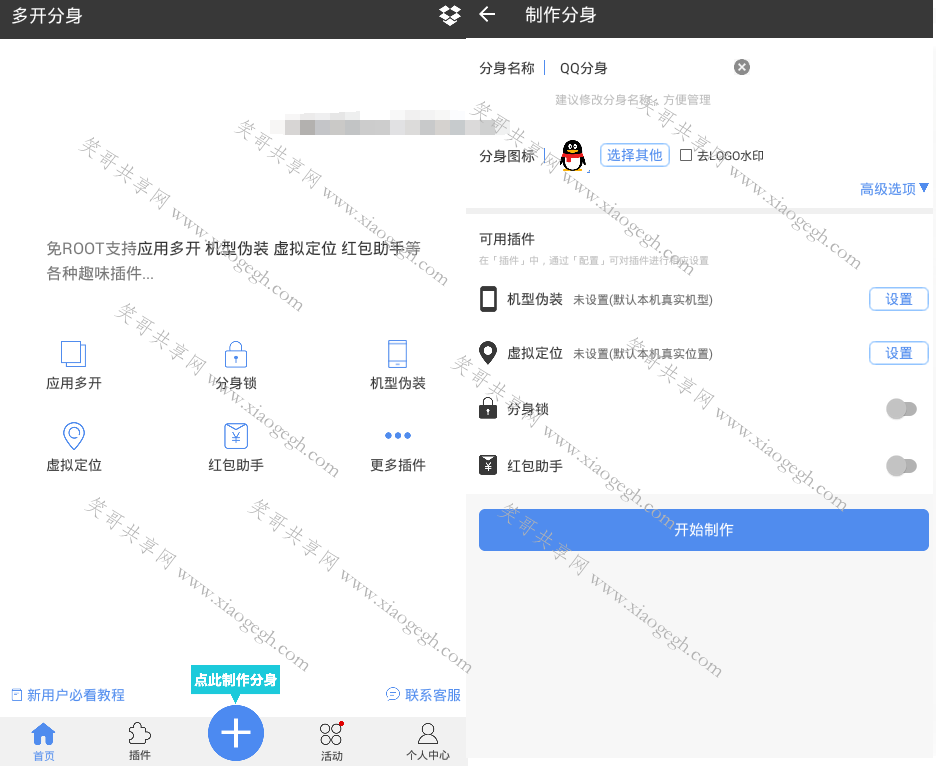Open the 联系客服 customer service link
Viewport: 936px width, 768px height.
423,695
